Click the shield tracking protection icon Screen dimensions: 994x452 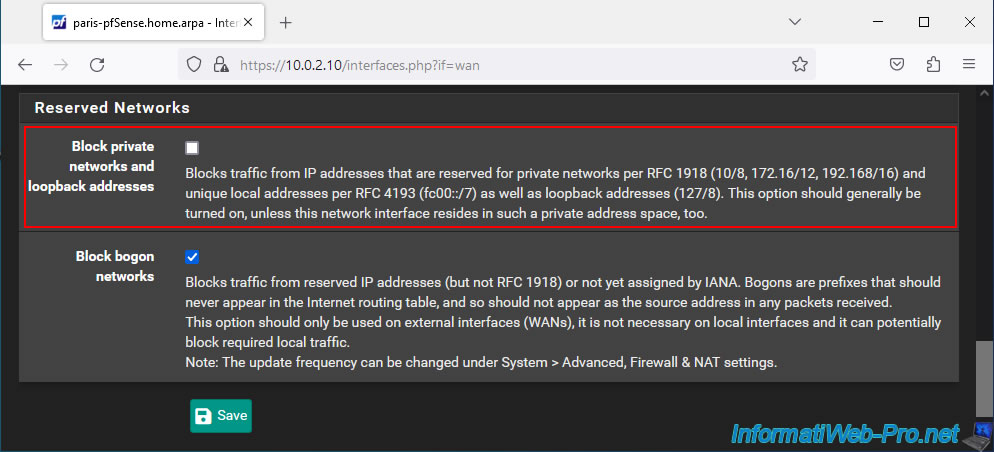(x=194, y=65)
